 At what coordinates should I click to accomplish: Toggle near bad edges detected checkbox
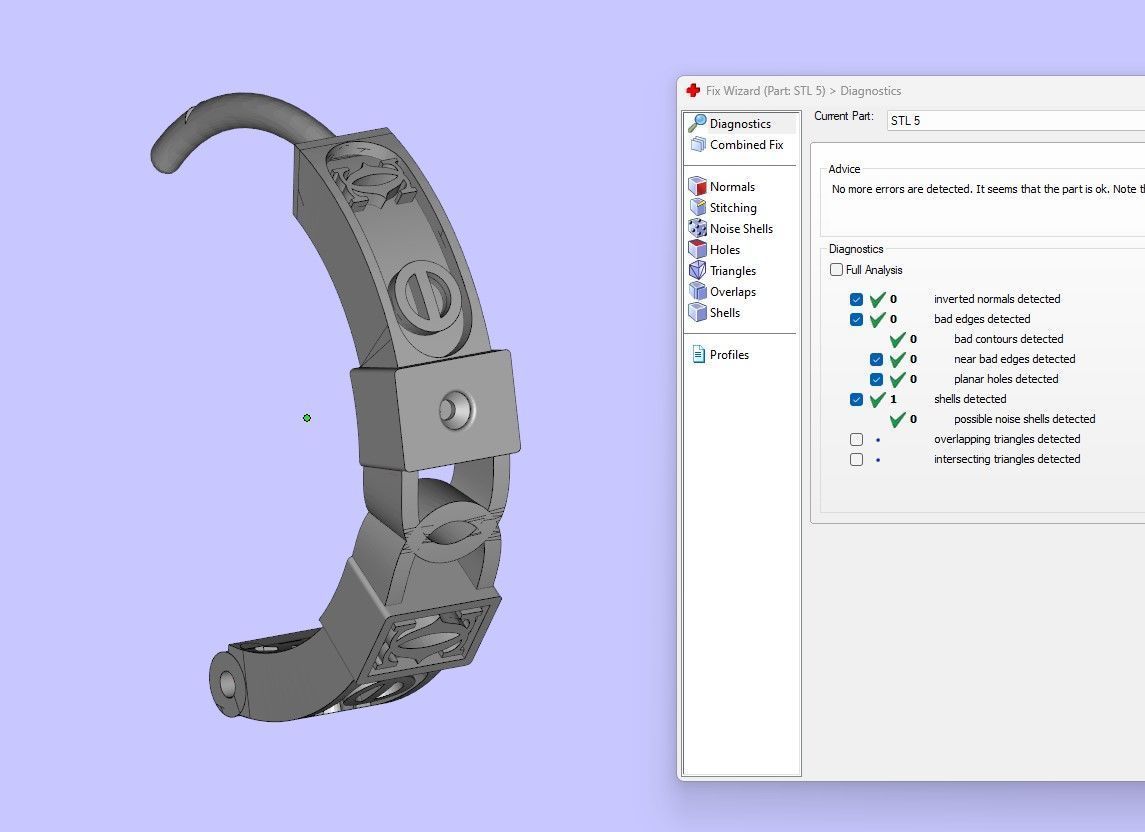pyautogui.click(x=876, y=359)
